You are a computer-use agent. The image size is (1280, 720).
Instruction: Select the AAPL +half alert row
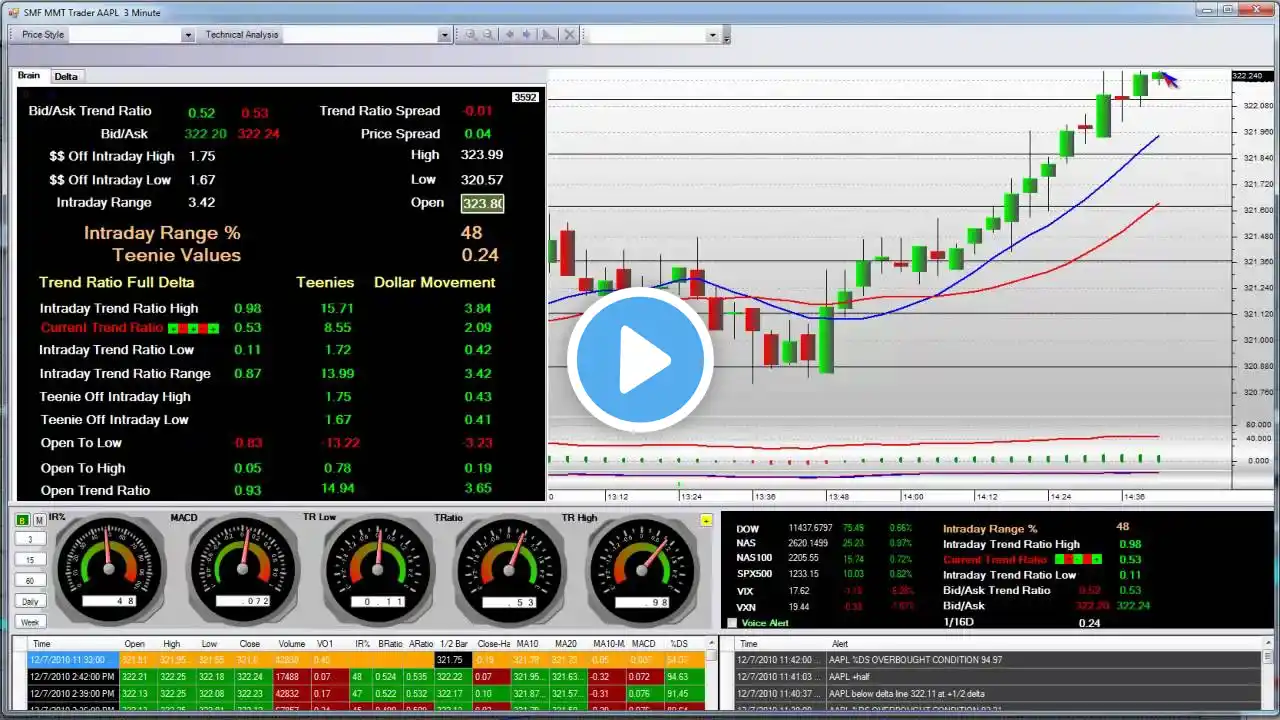pos(998,677)
